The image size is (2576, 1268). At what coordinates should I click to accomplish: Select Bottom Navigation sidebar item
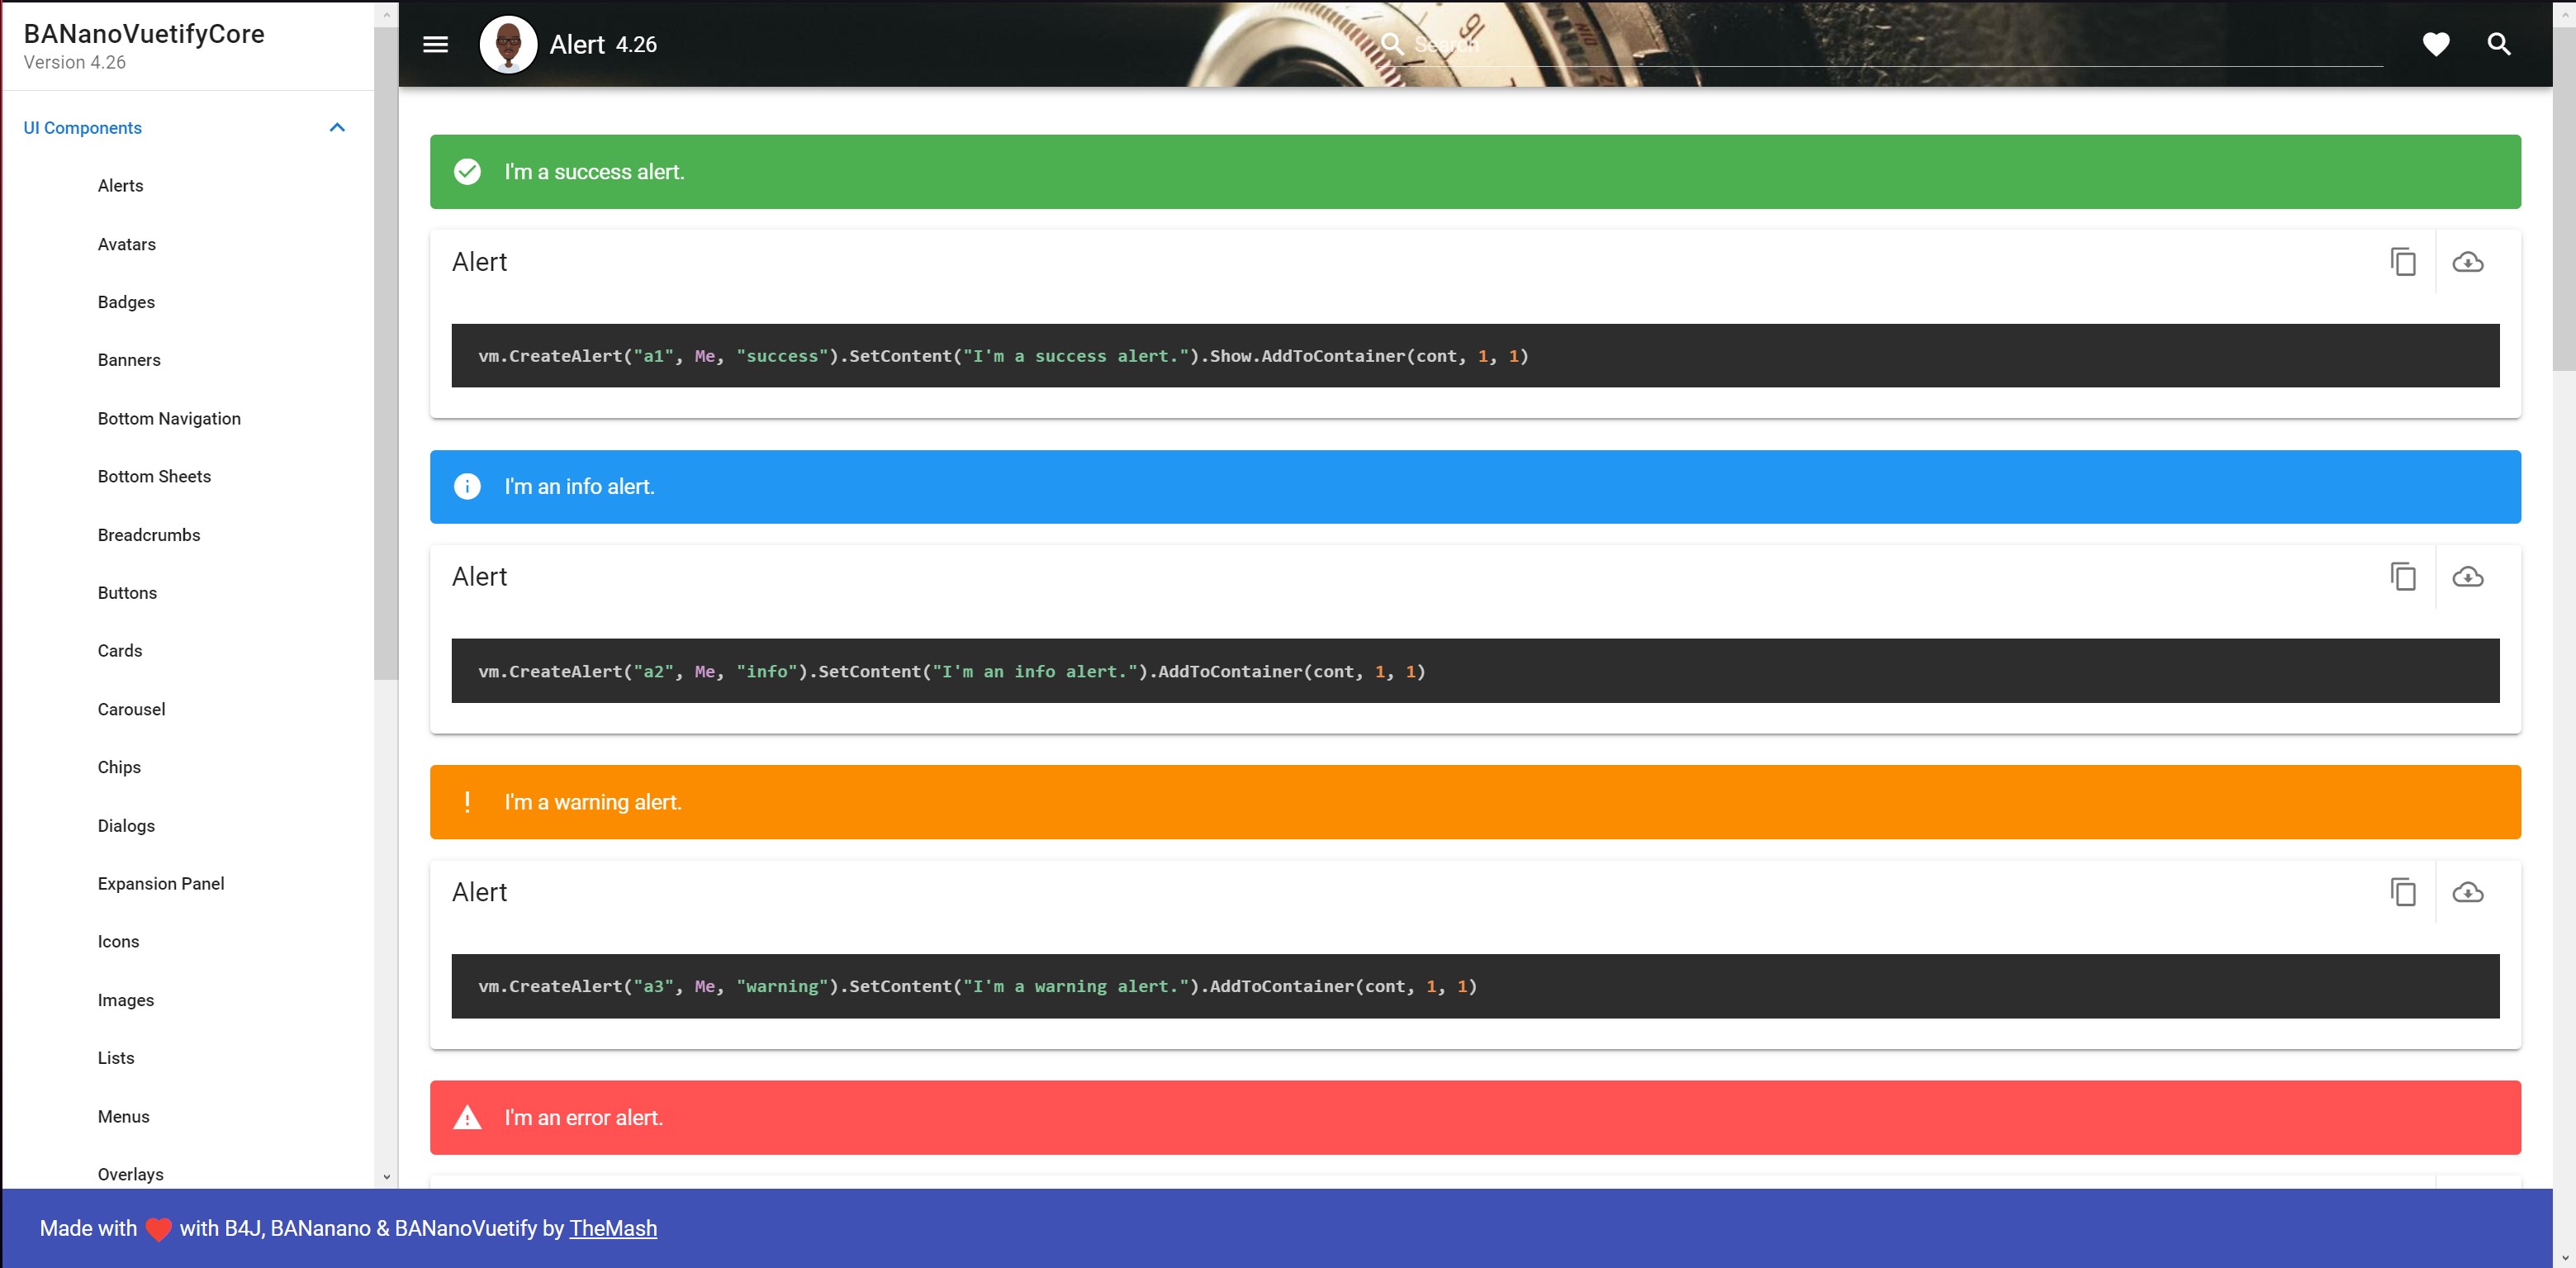point(169,419)
